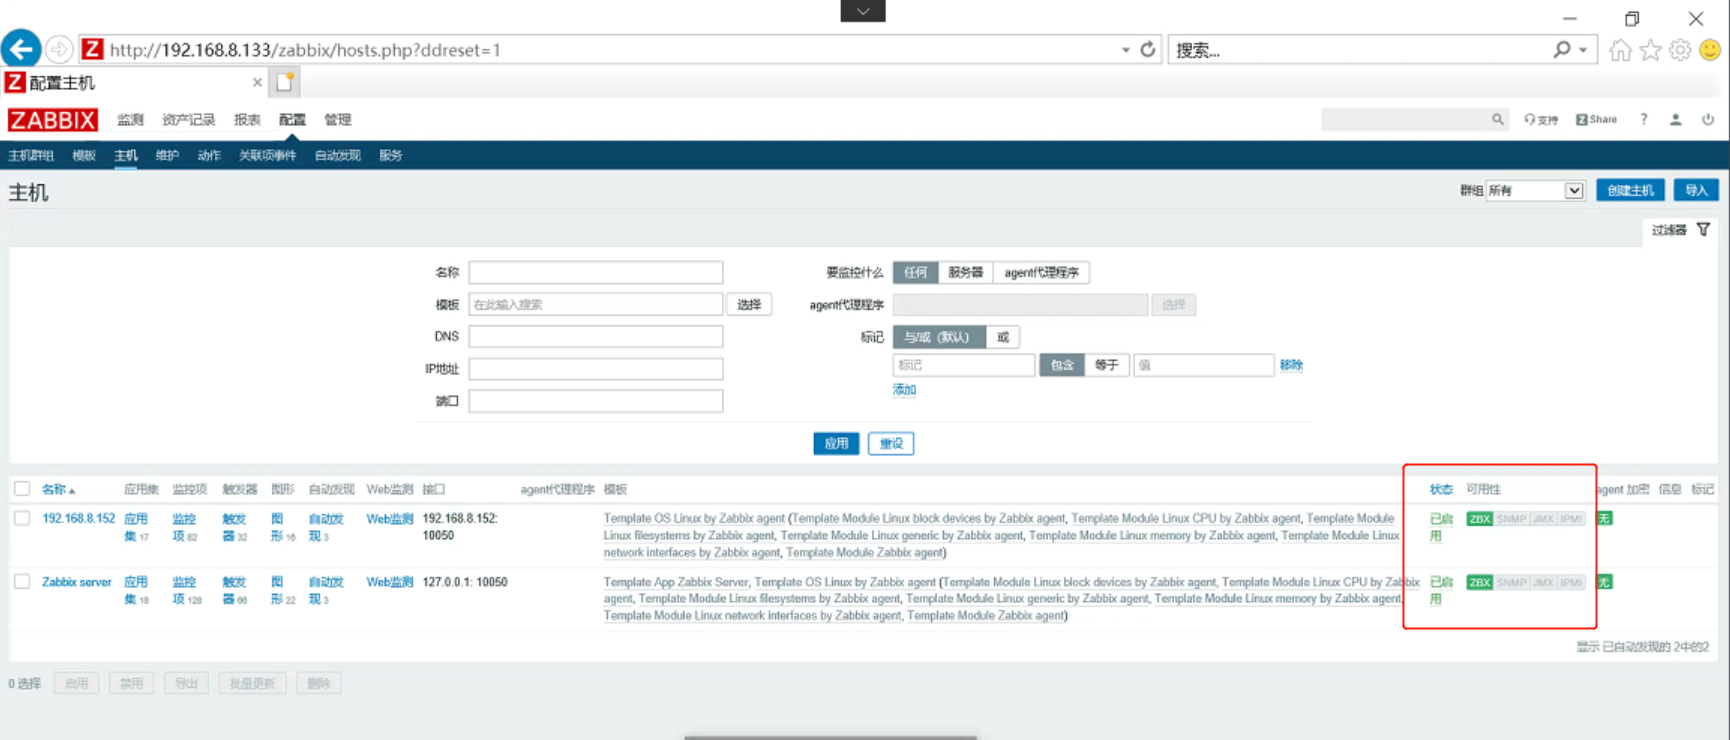Image resolution: width=1730 pixels, height=740 pixels.
Task: Click the search magnifier in browser search box
Action: 1562,49
